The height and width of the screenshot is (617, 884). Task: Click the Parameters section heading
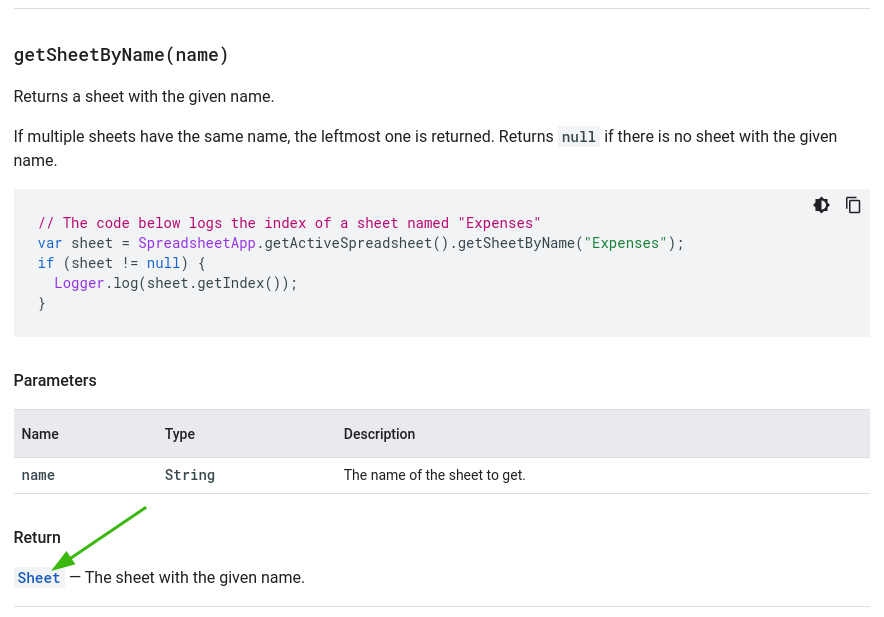[55, 381]
